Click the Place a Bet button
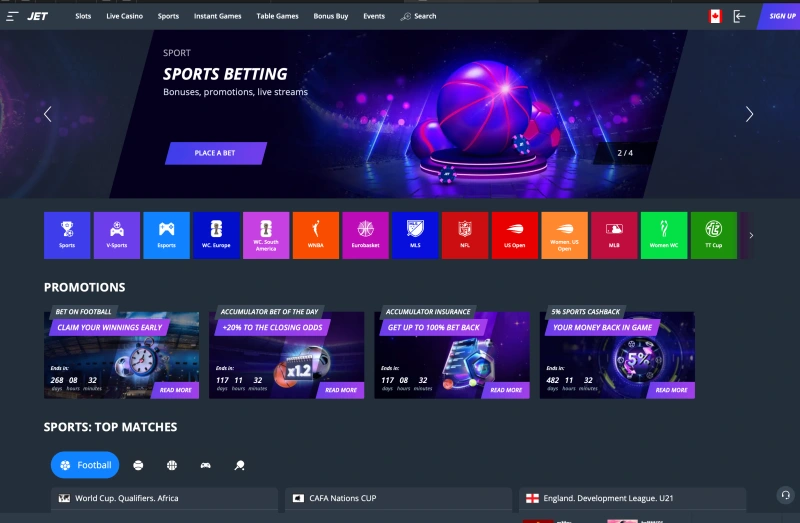The width and height of the screenshot is (800, 523). click(x=215, y=153)
